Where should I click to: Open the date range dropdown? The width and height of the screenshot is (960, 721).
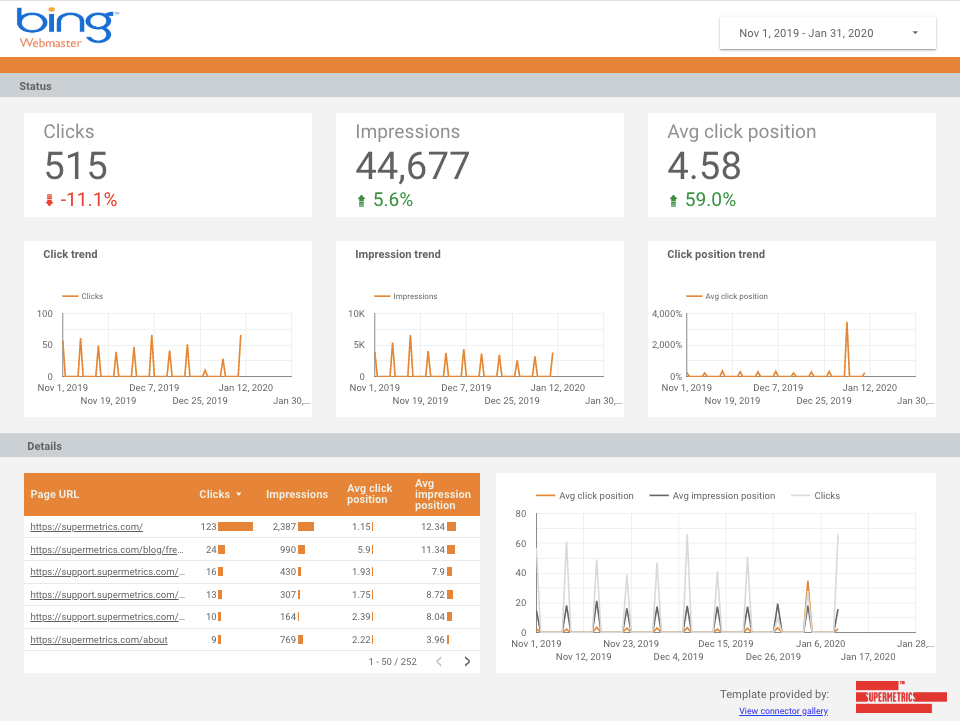click(827, 33)
